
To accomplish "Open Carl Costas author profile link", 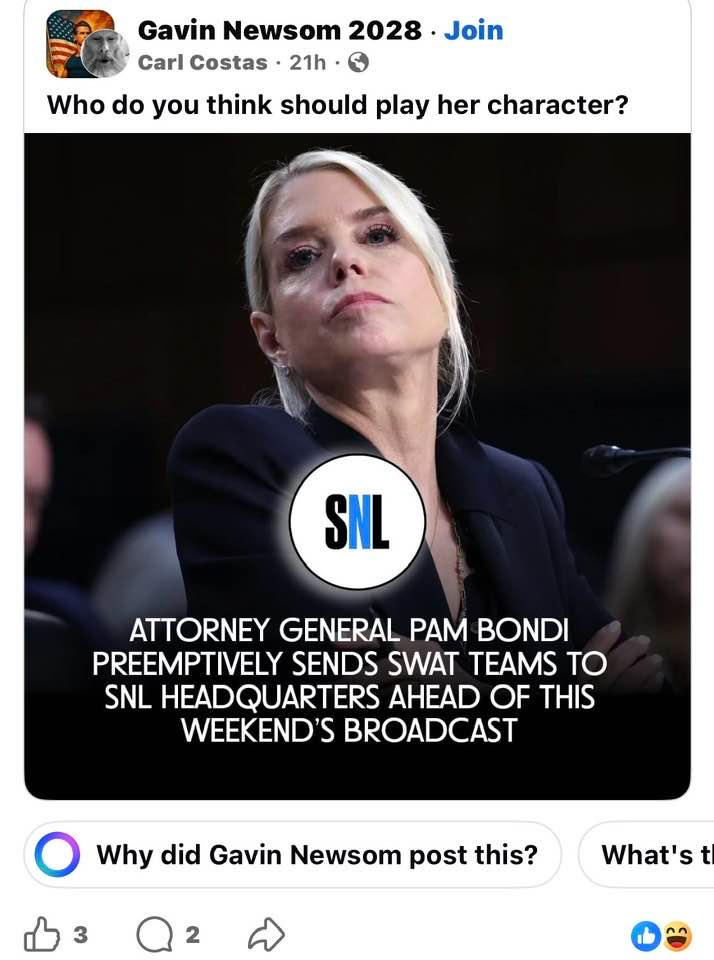I will tap(203, 62).
